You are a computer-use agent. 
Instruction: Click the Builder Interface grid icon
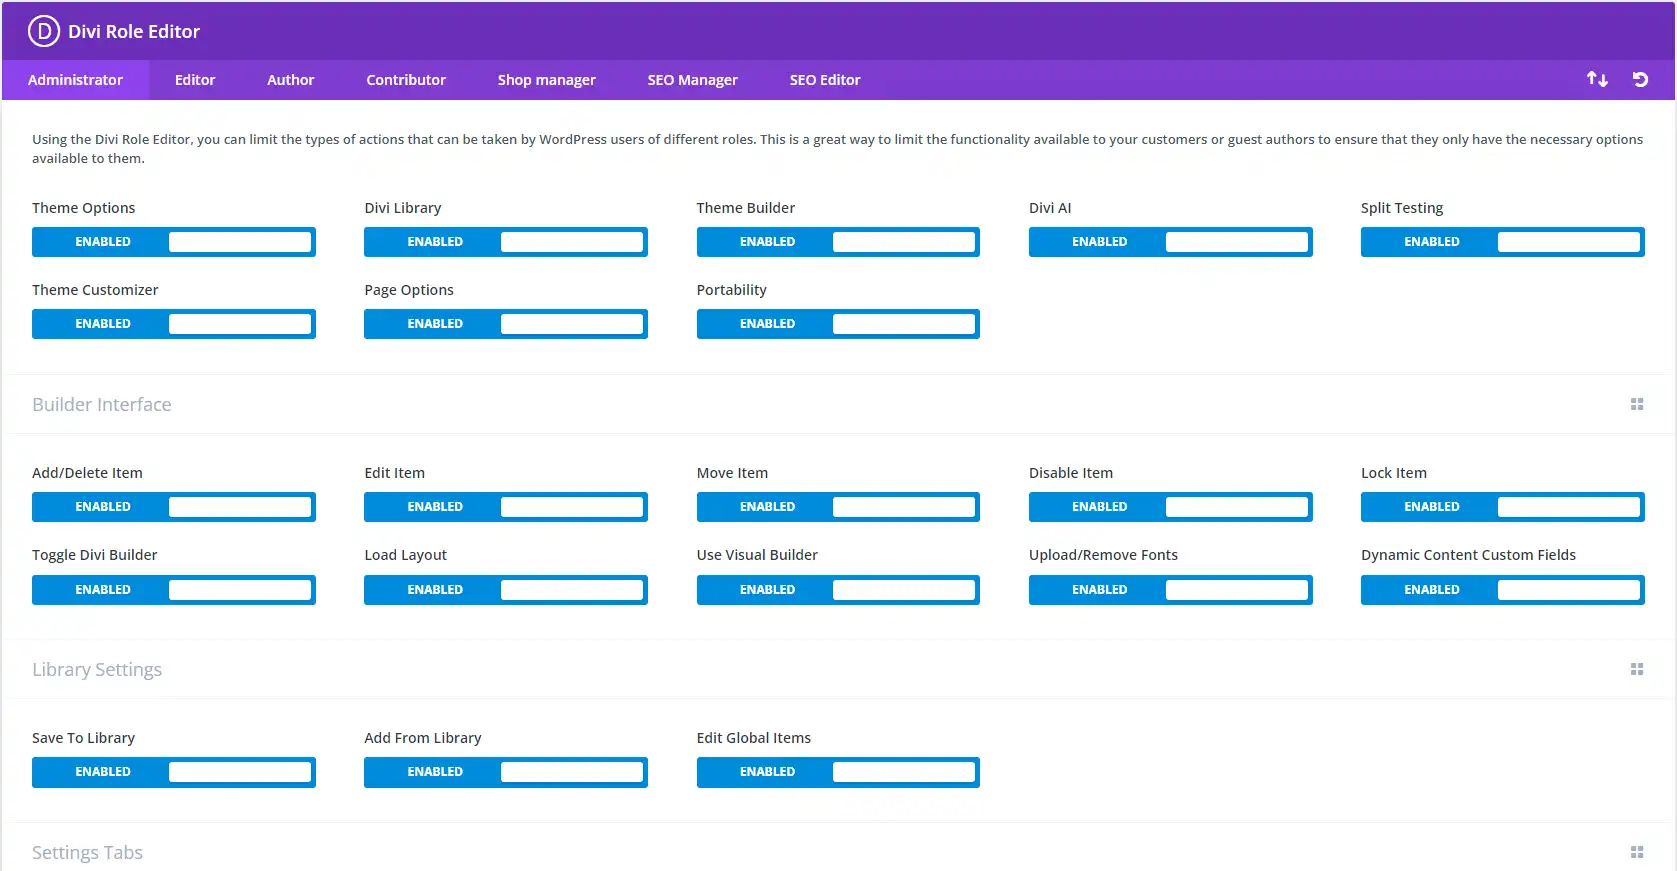(1637, 404)
